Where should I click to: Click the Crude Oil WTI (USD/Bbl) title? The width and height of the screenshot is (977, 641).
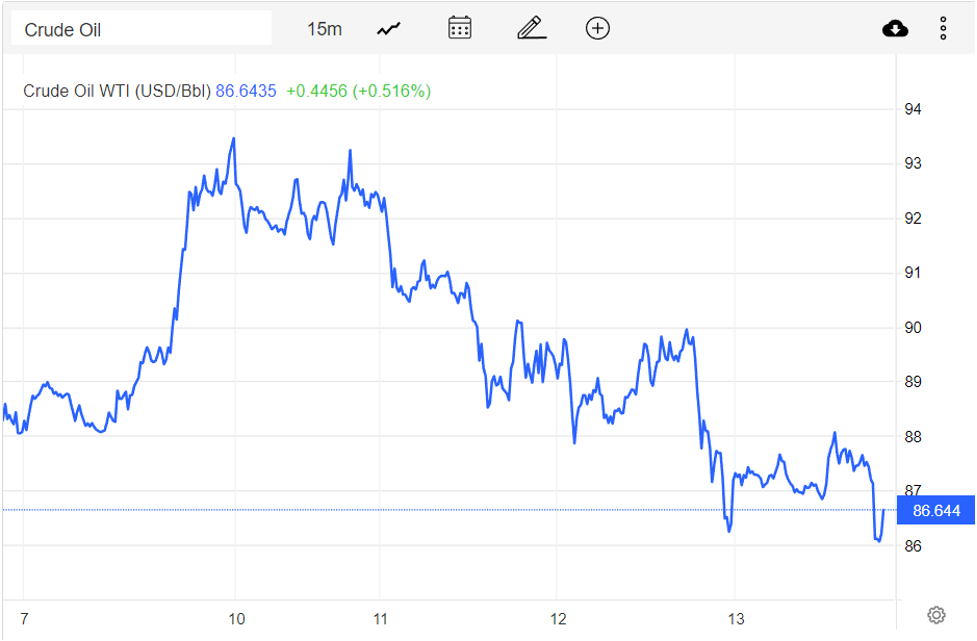[117, 91]
